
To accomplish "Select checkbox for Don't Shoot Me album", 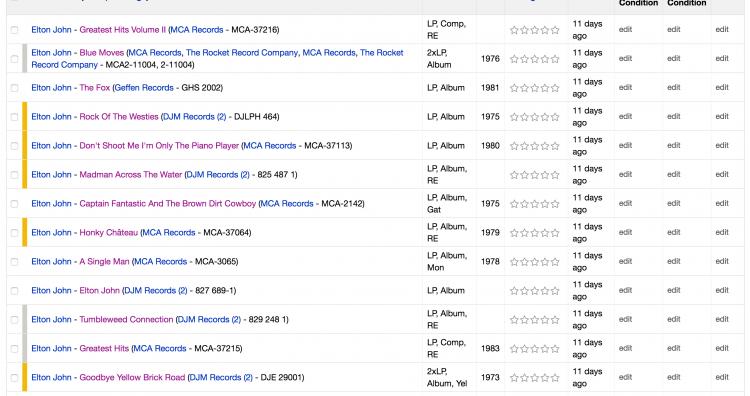I will [x=14, y=146].
